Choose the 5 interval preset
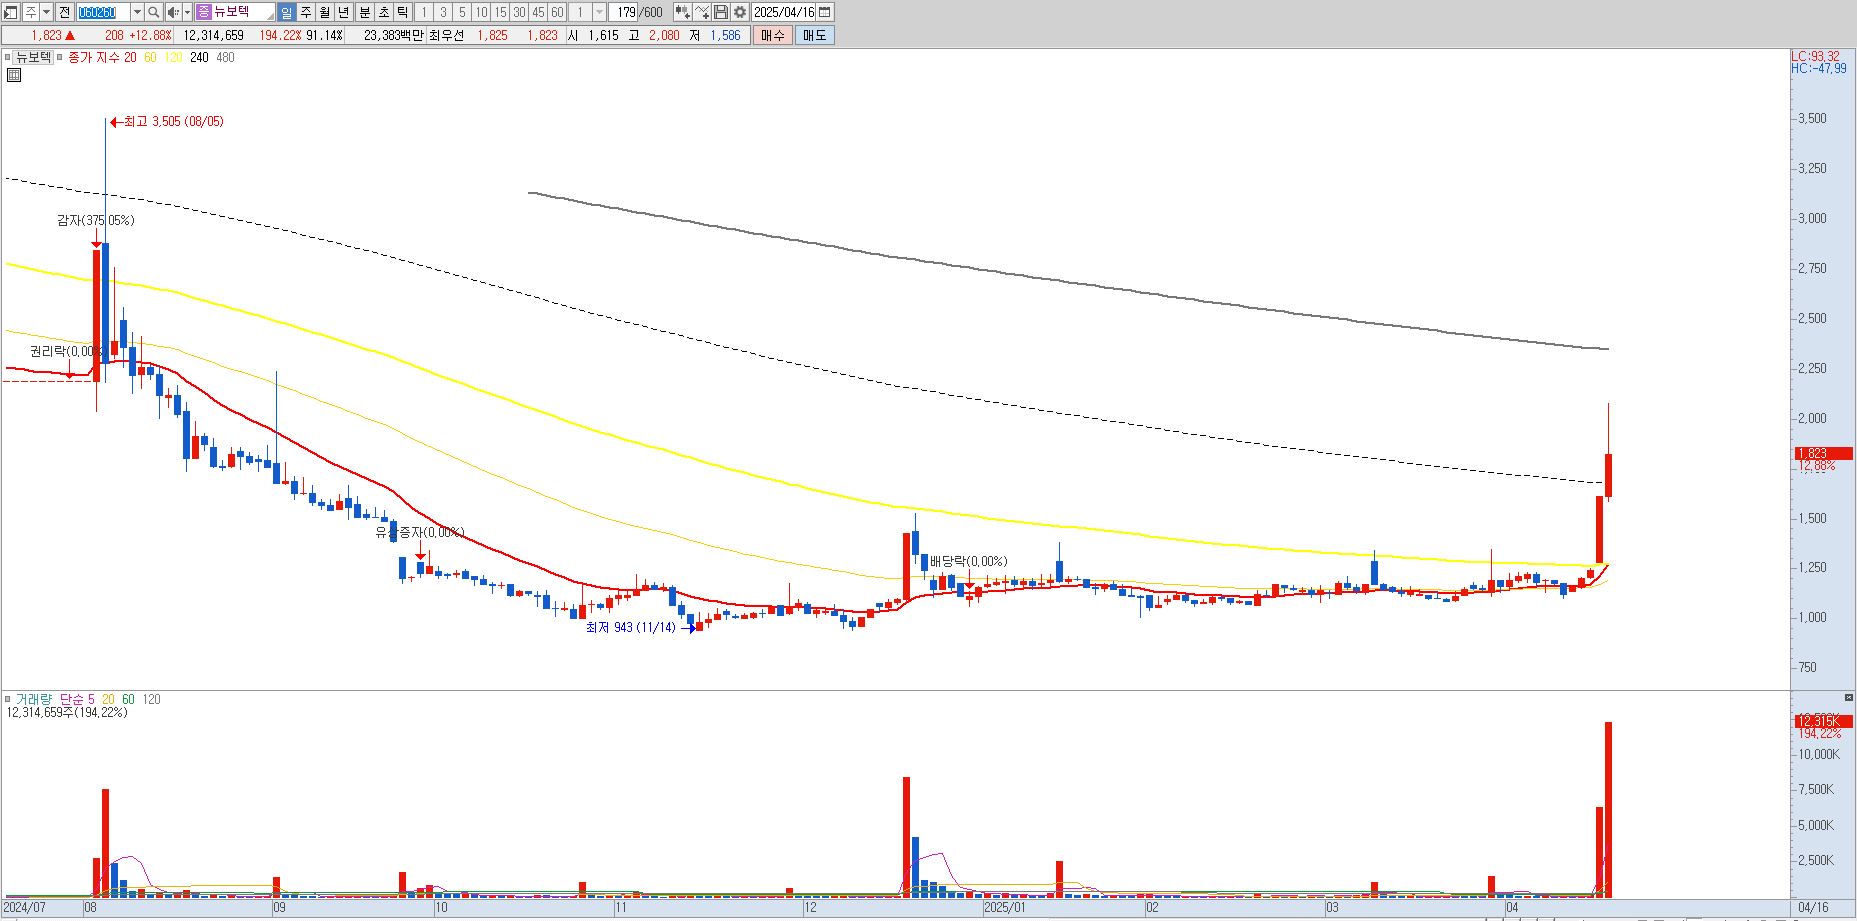 [x=462, y=12]
